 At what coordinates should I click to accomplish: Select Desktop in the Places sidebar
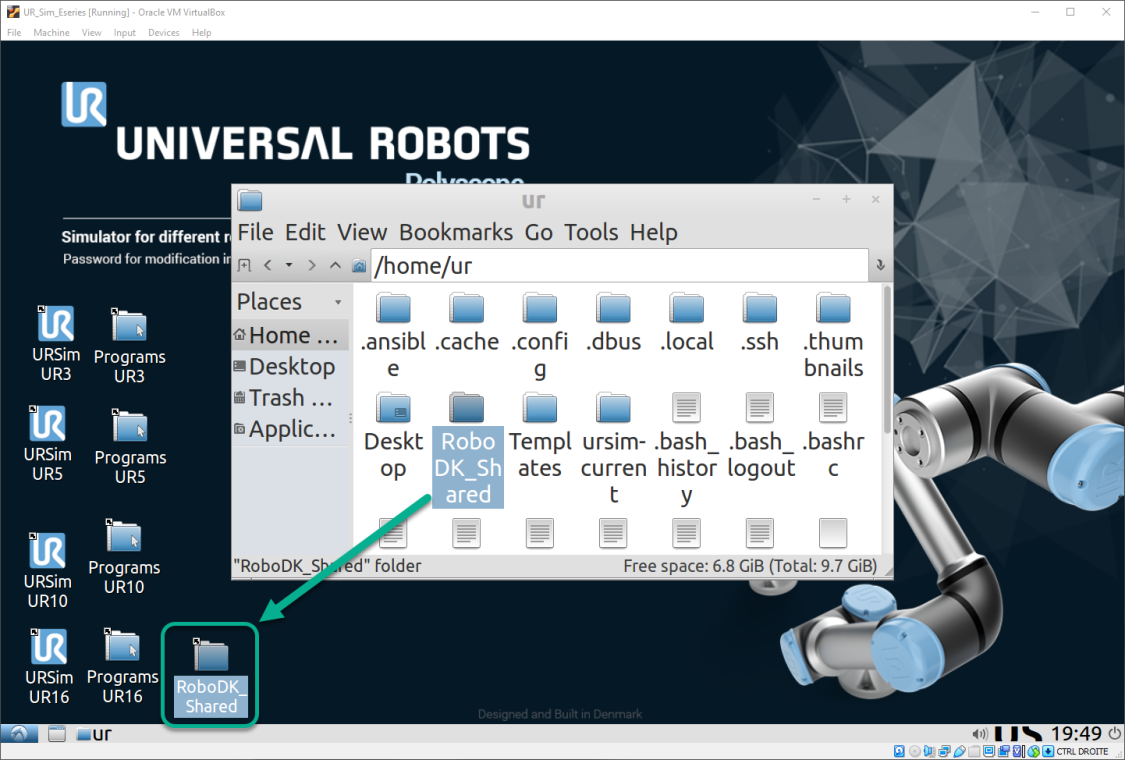tap(295, 366)
